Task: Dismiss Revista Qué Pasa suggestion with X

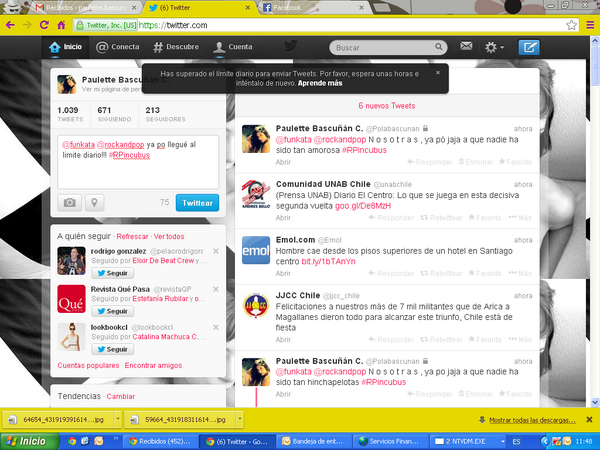Action: 216,289
